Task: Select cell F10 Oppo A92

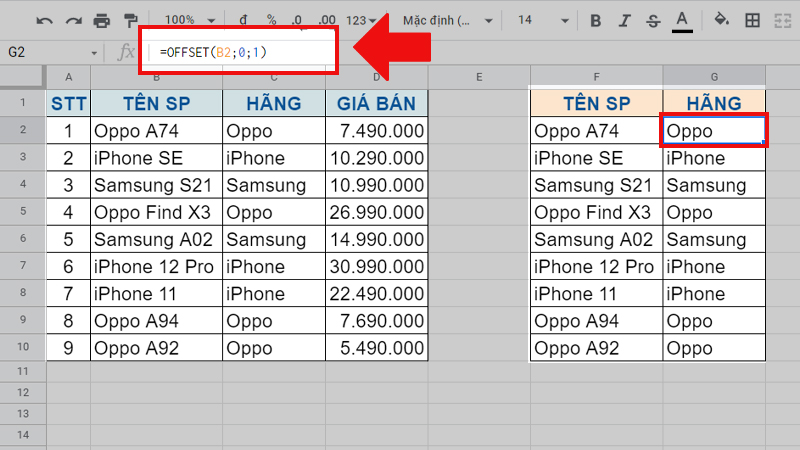Action: coord(596,347)
